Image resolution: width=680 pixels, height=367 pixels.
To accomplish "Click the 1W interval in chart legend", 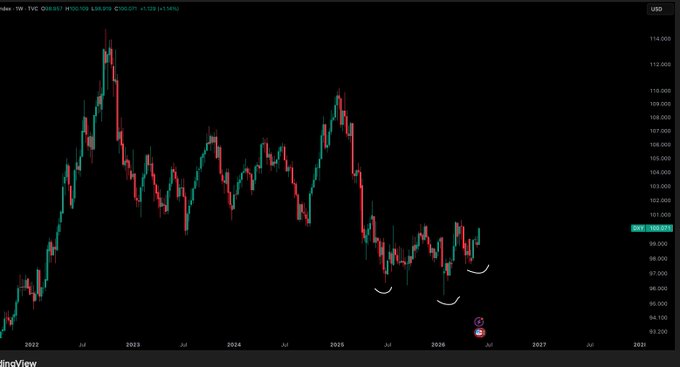I will pyautogui.click(x=20, y=9).
